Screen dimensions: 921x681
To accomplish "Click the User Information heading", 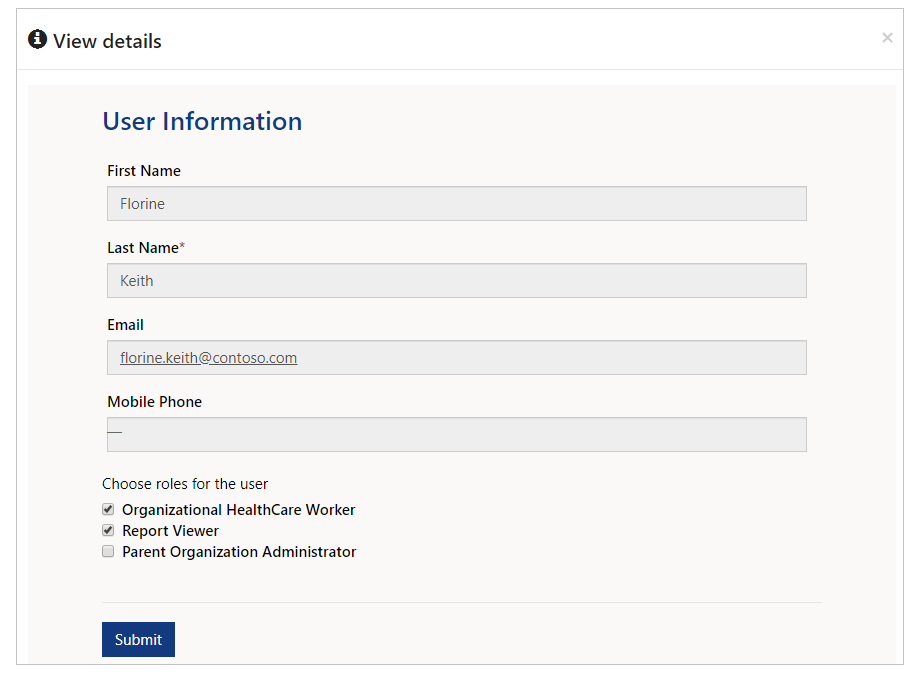I will pos(202,121).
